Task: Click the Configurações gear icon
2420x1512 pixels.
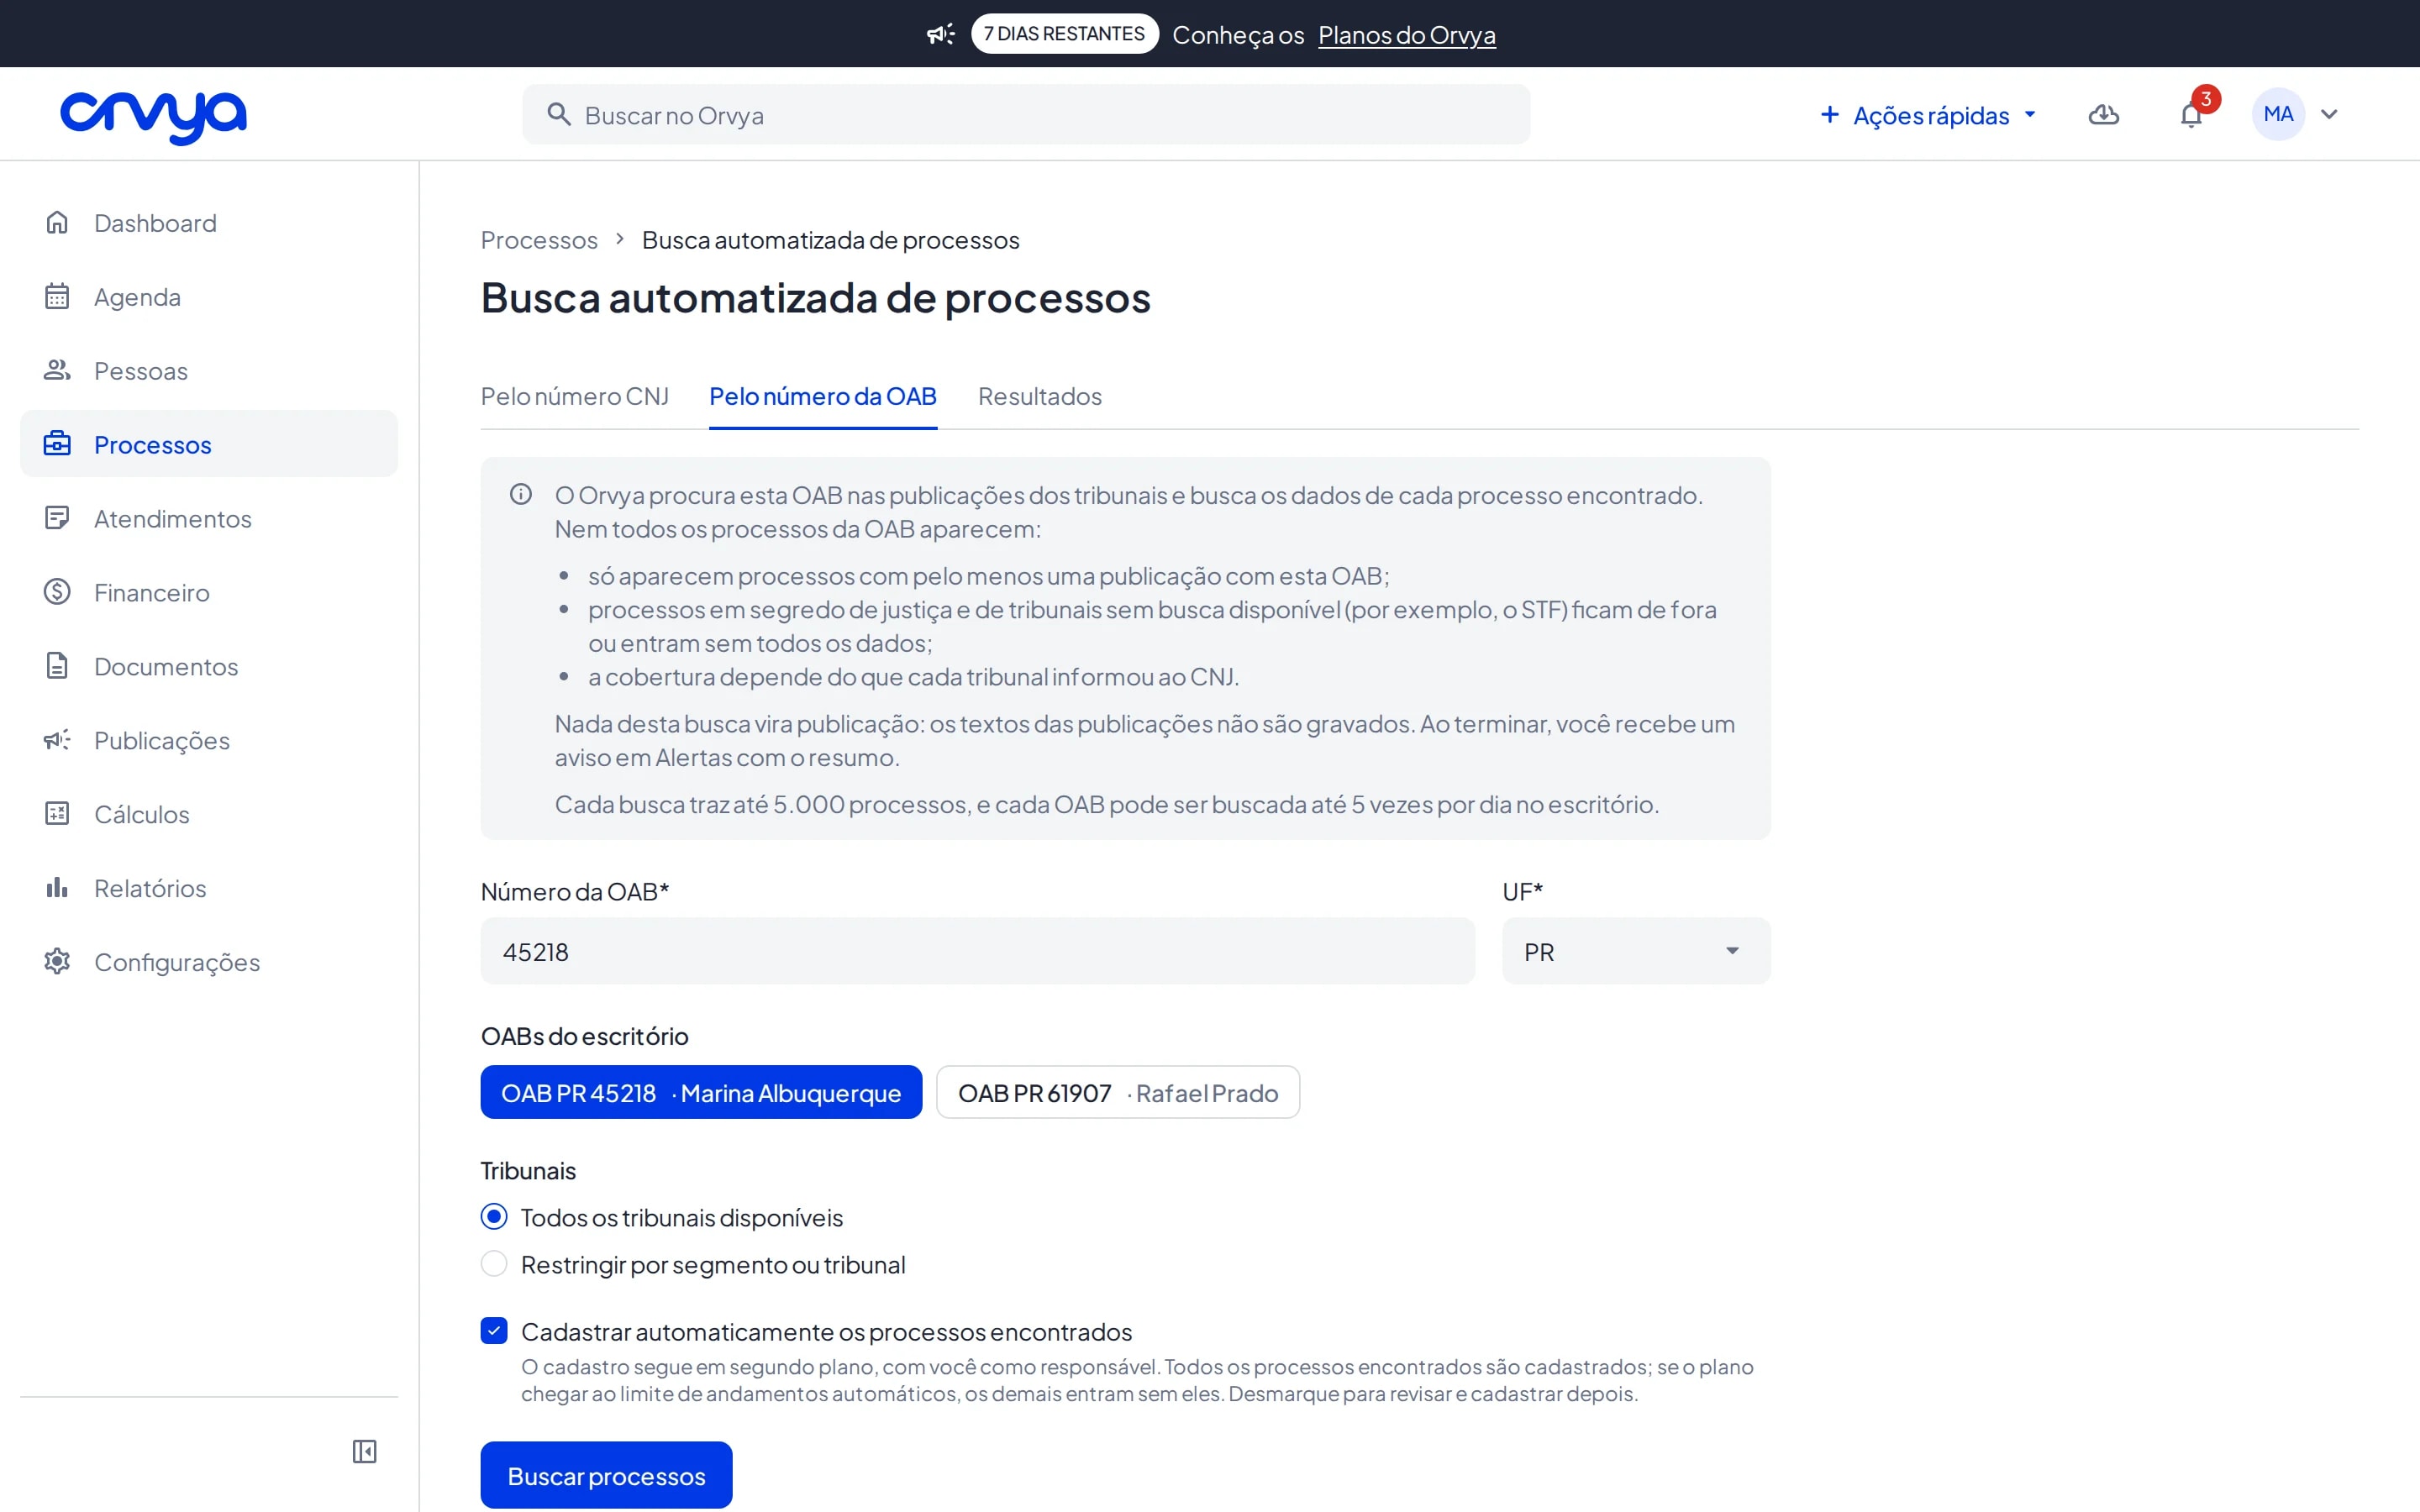Action: (57, 961)
